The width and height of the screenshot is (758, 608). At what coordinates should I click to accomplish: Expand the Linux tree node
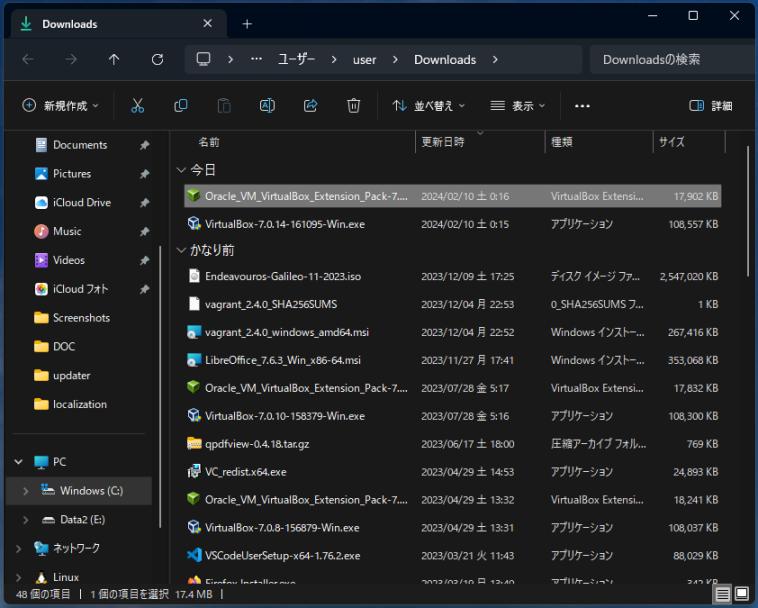[18, 577]
